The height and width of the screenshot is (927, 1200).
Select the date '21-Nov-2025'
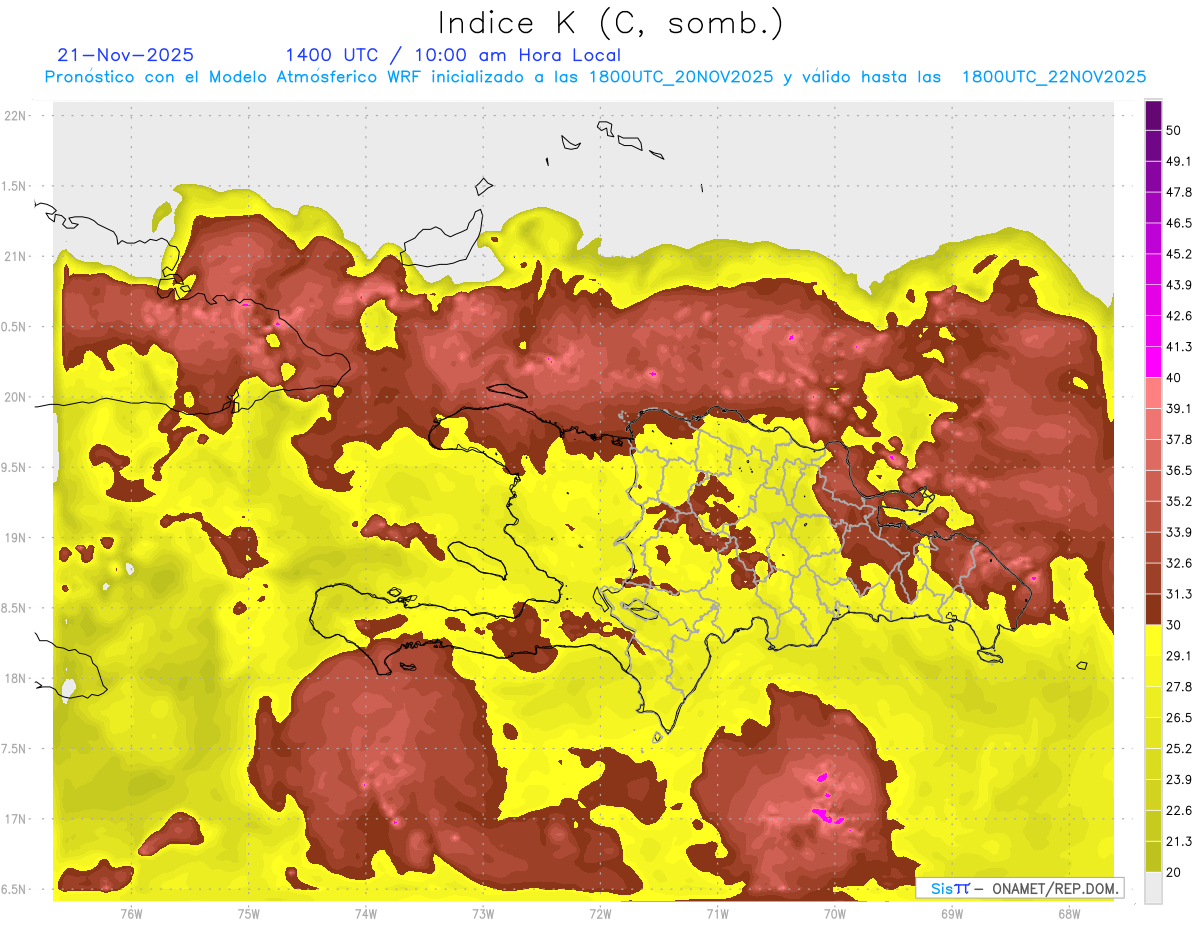(126, 55)
